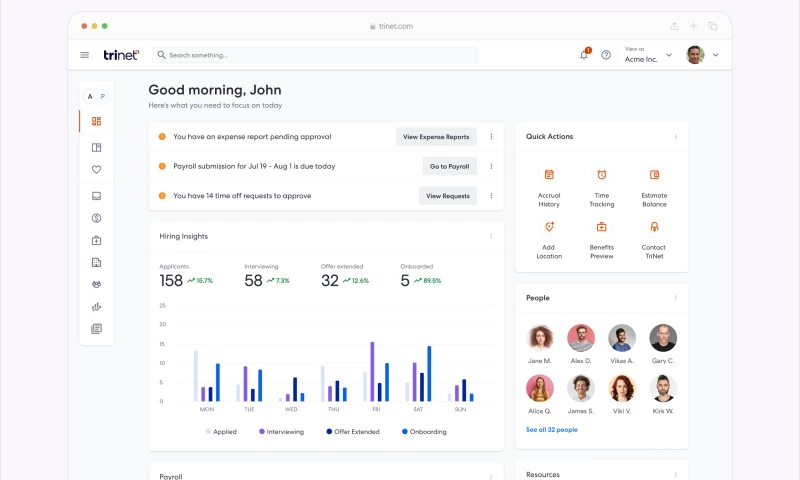800x480 pixels.
Task: Open the news document icon in sidebar
Action: [96, 329]
